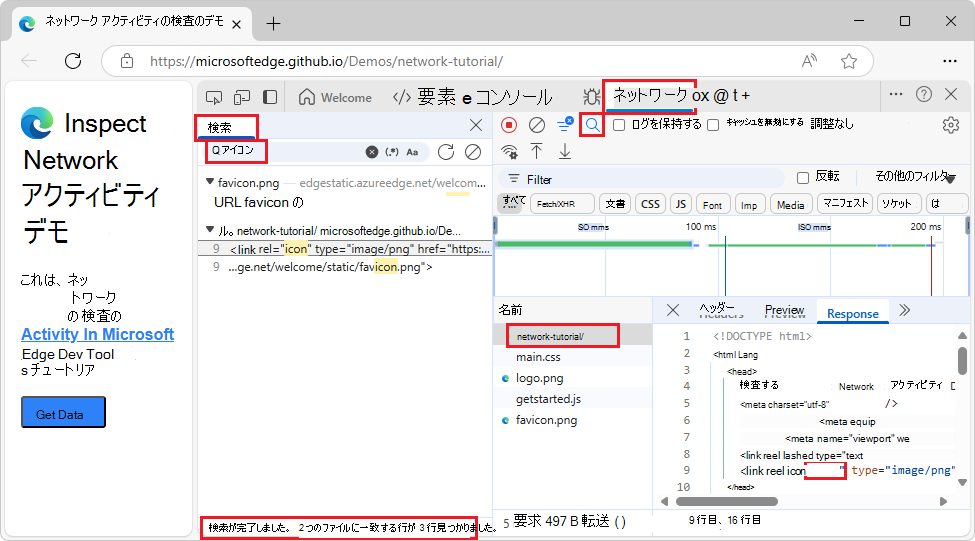Toggle device emulation icon

pos(242,98)
